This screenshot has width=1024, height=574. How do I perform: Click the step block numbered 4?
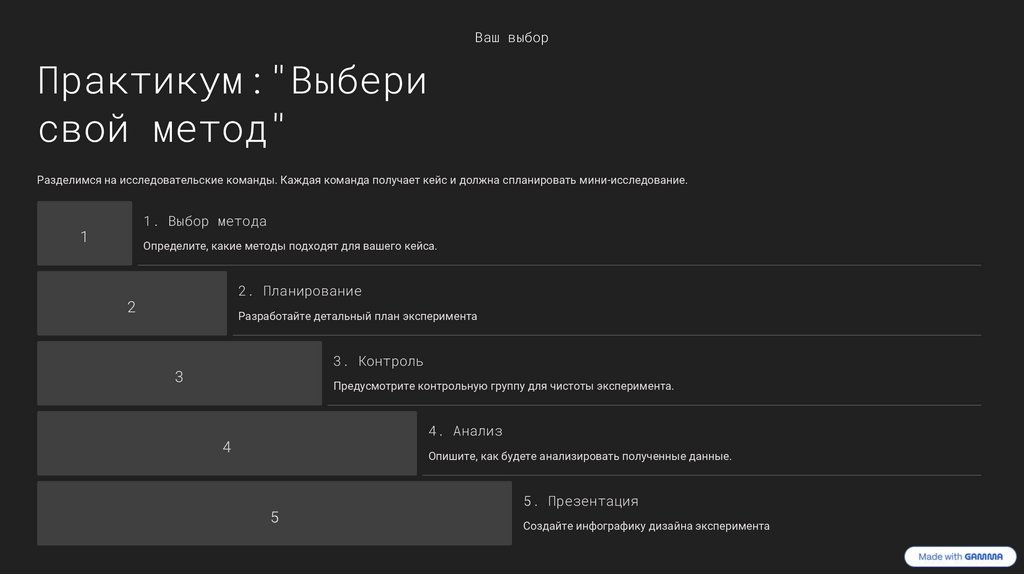(227, 443)
